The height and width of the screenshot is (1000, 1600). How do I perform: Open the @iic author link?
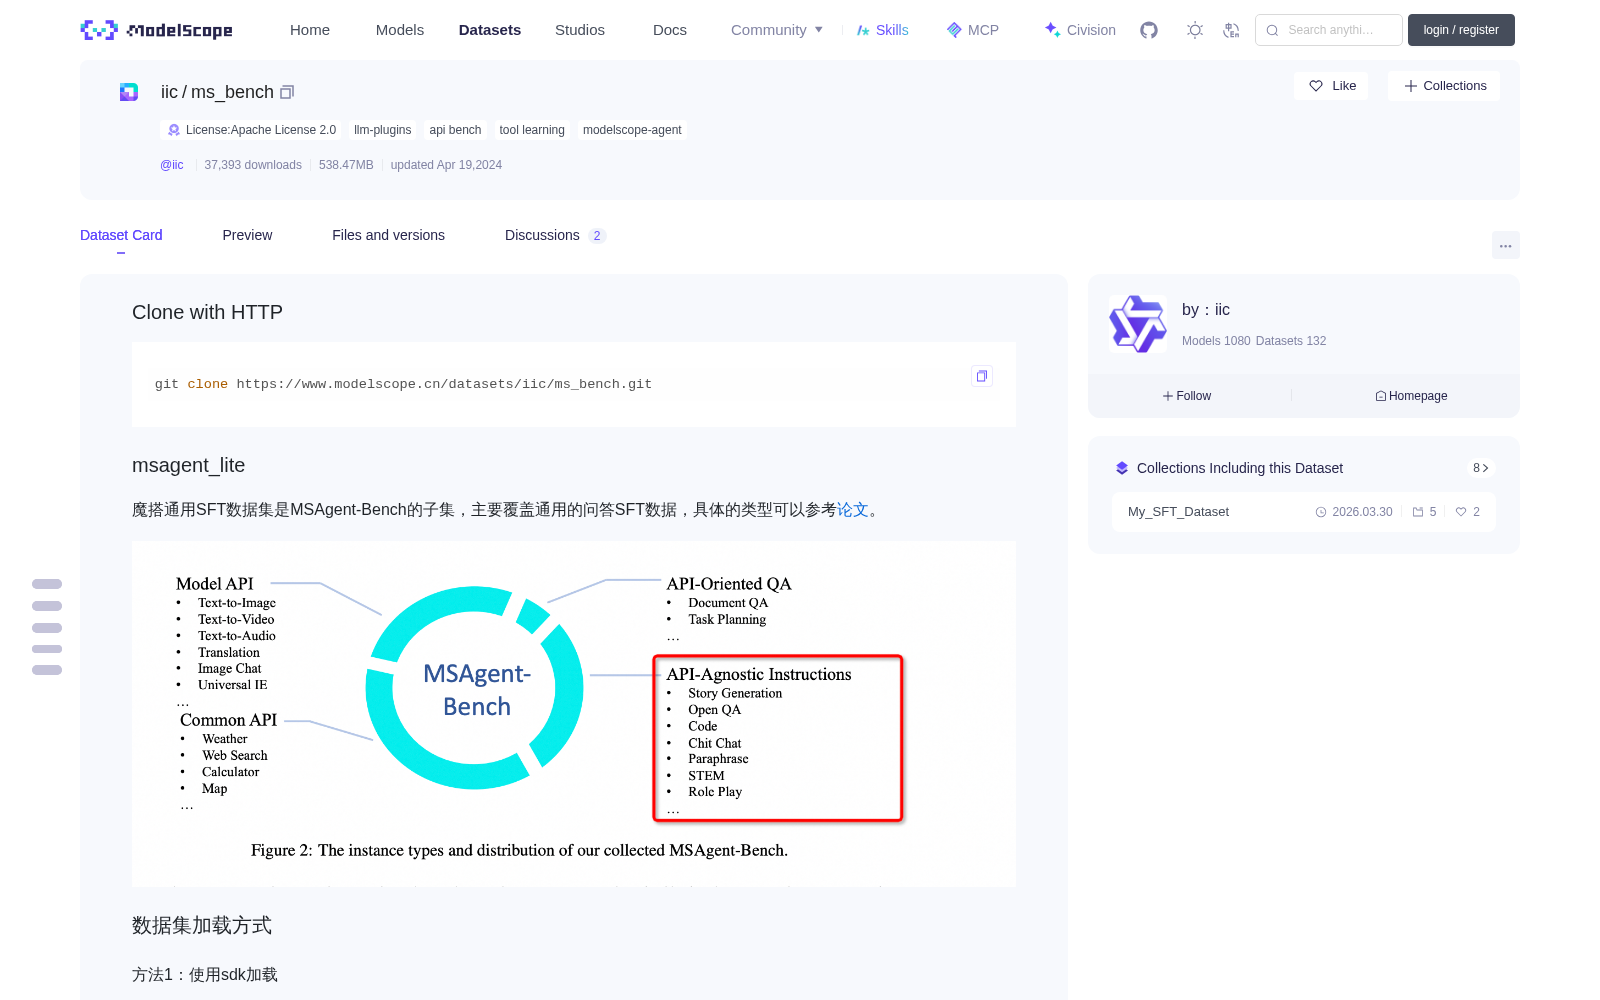(172, 165)
